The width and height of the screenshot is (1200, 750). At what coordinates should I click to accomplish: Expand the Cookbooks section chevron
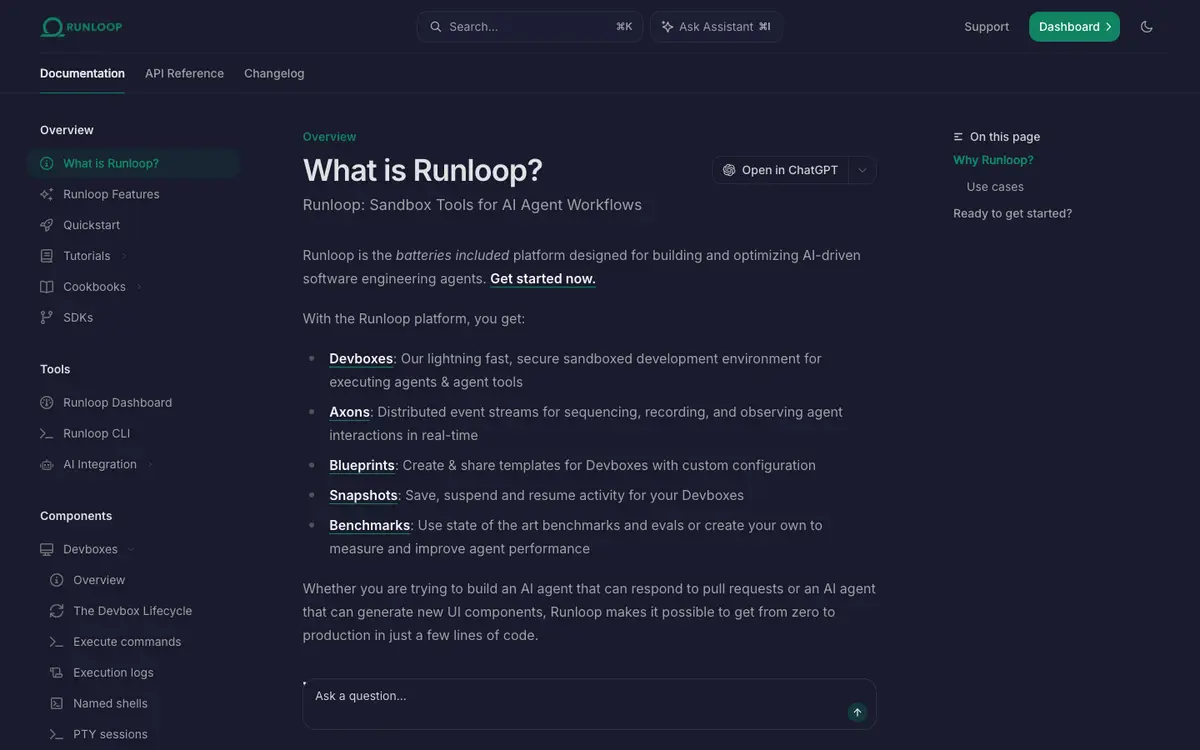139,287
